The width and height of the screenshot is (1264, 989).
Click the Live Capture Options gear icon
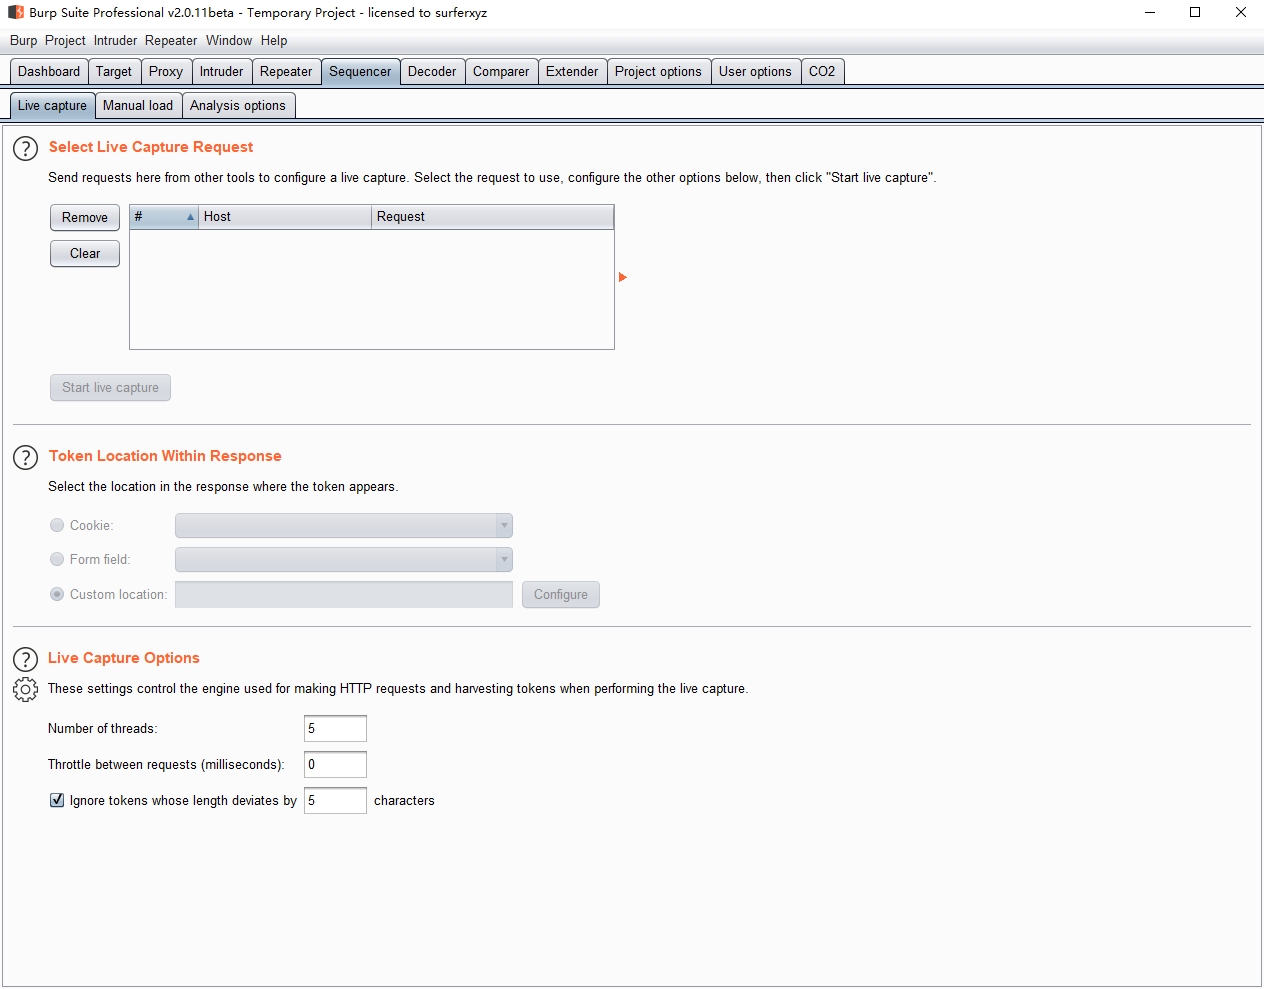[x=25, y=690]
